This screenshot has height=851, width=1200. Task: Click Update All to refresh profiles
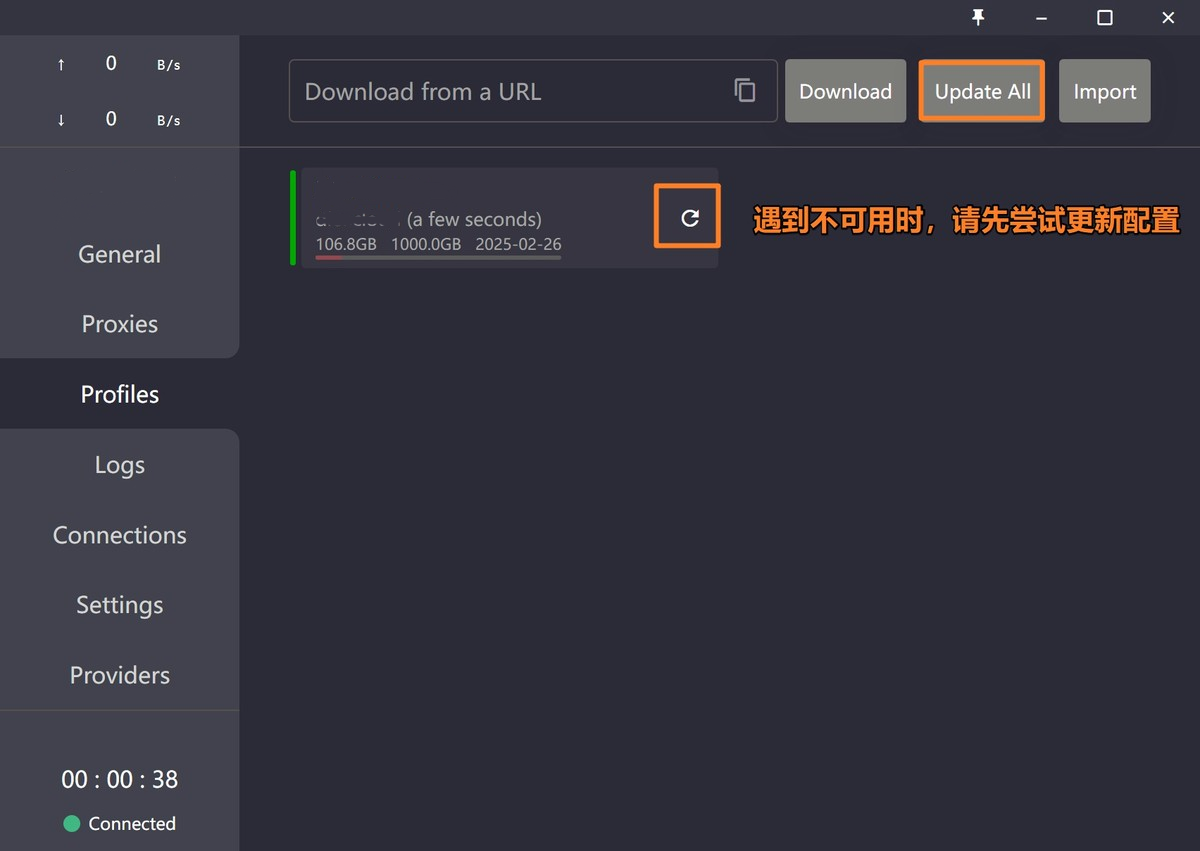[981, 90]
